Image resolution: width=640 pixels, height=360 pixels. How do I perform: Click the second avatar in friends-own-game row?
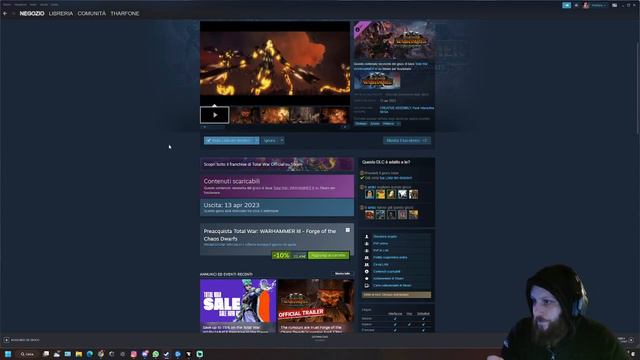click(x=380, y=215)
